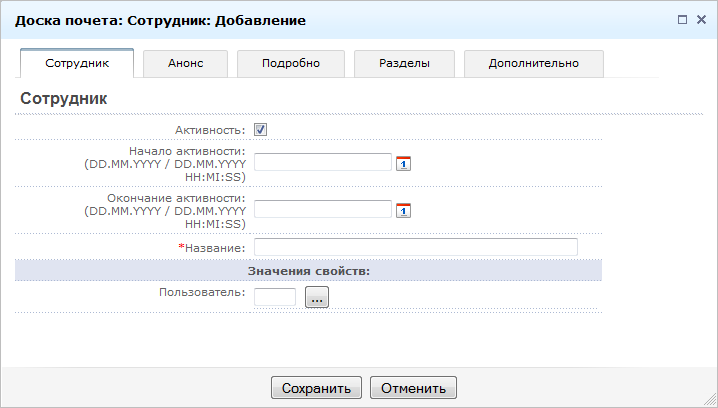Click the Значения свойств section header
Image resolution: width=718 pixels, height=408 pixels.
(x=308, y=271)
